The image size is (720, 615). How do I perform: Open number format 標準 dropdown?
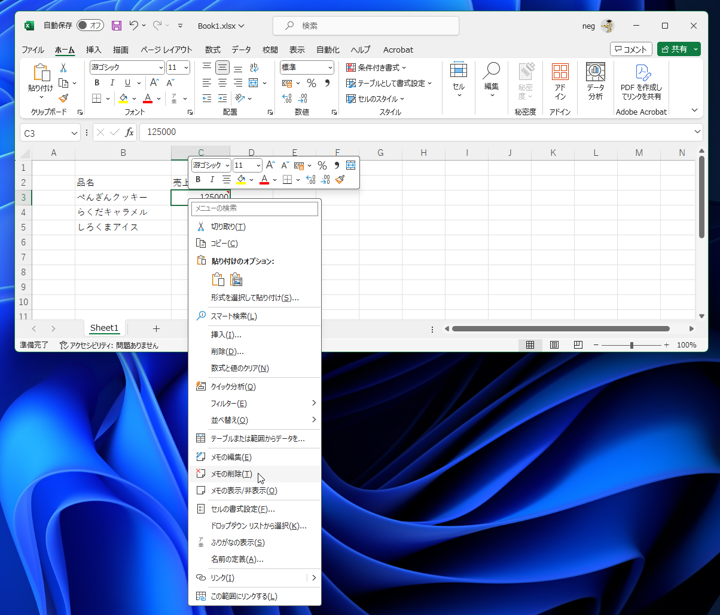pos(330,68)
